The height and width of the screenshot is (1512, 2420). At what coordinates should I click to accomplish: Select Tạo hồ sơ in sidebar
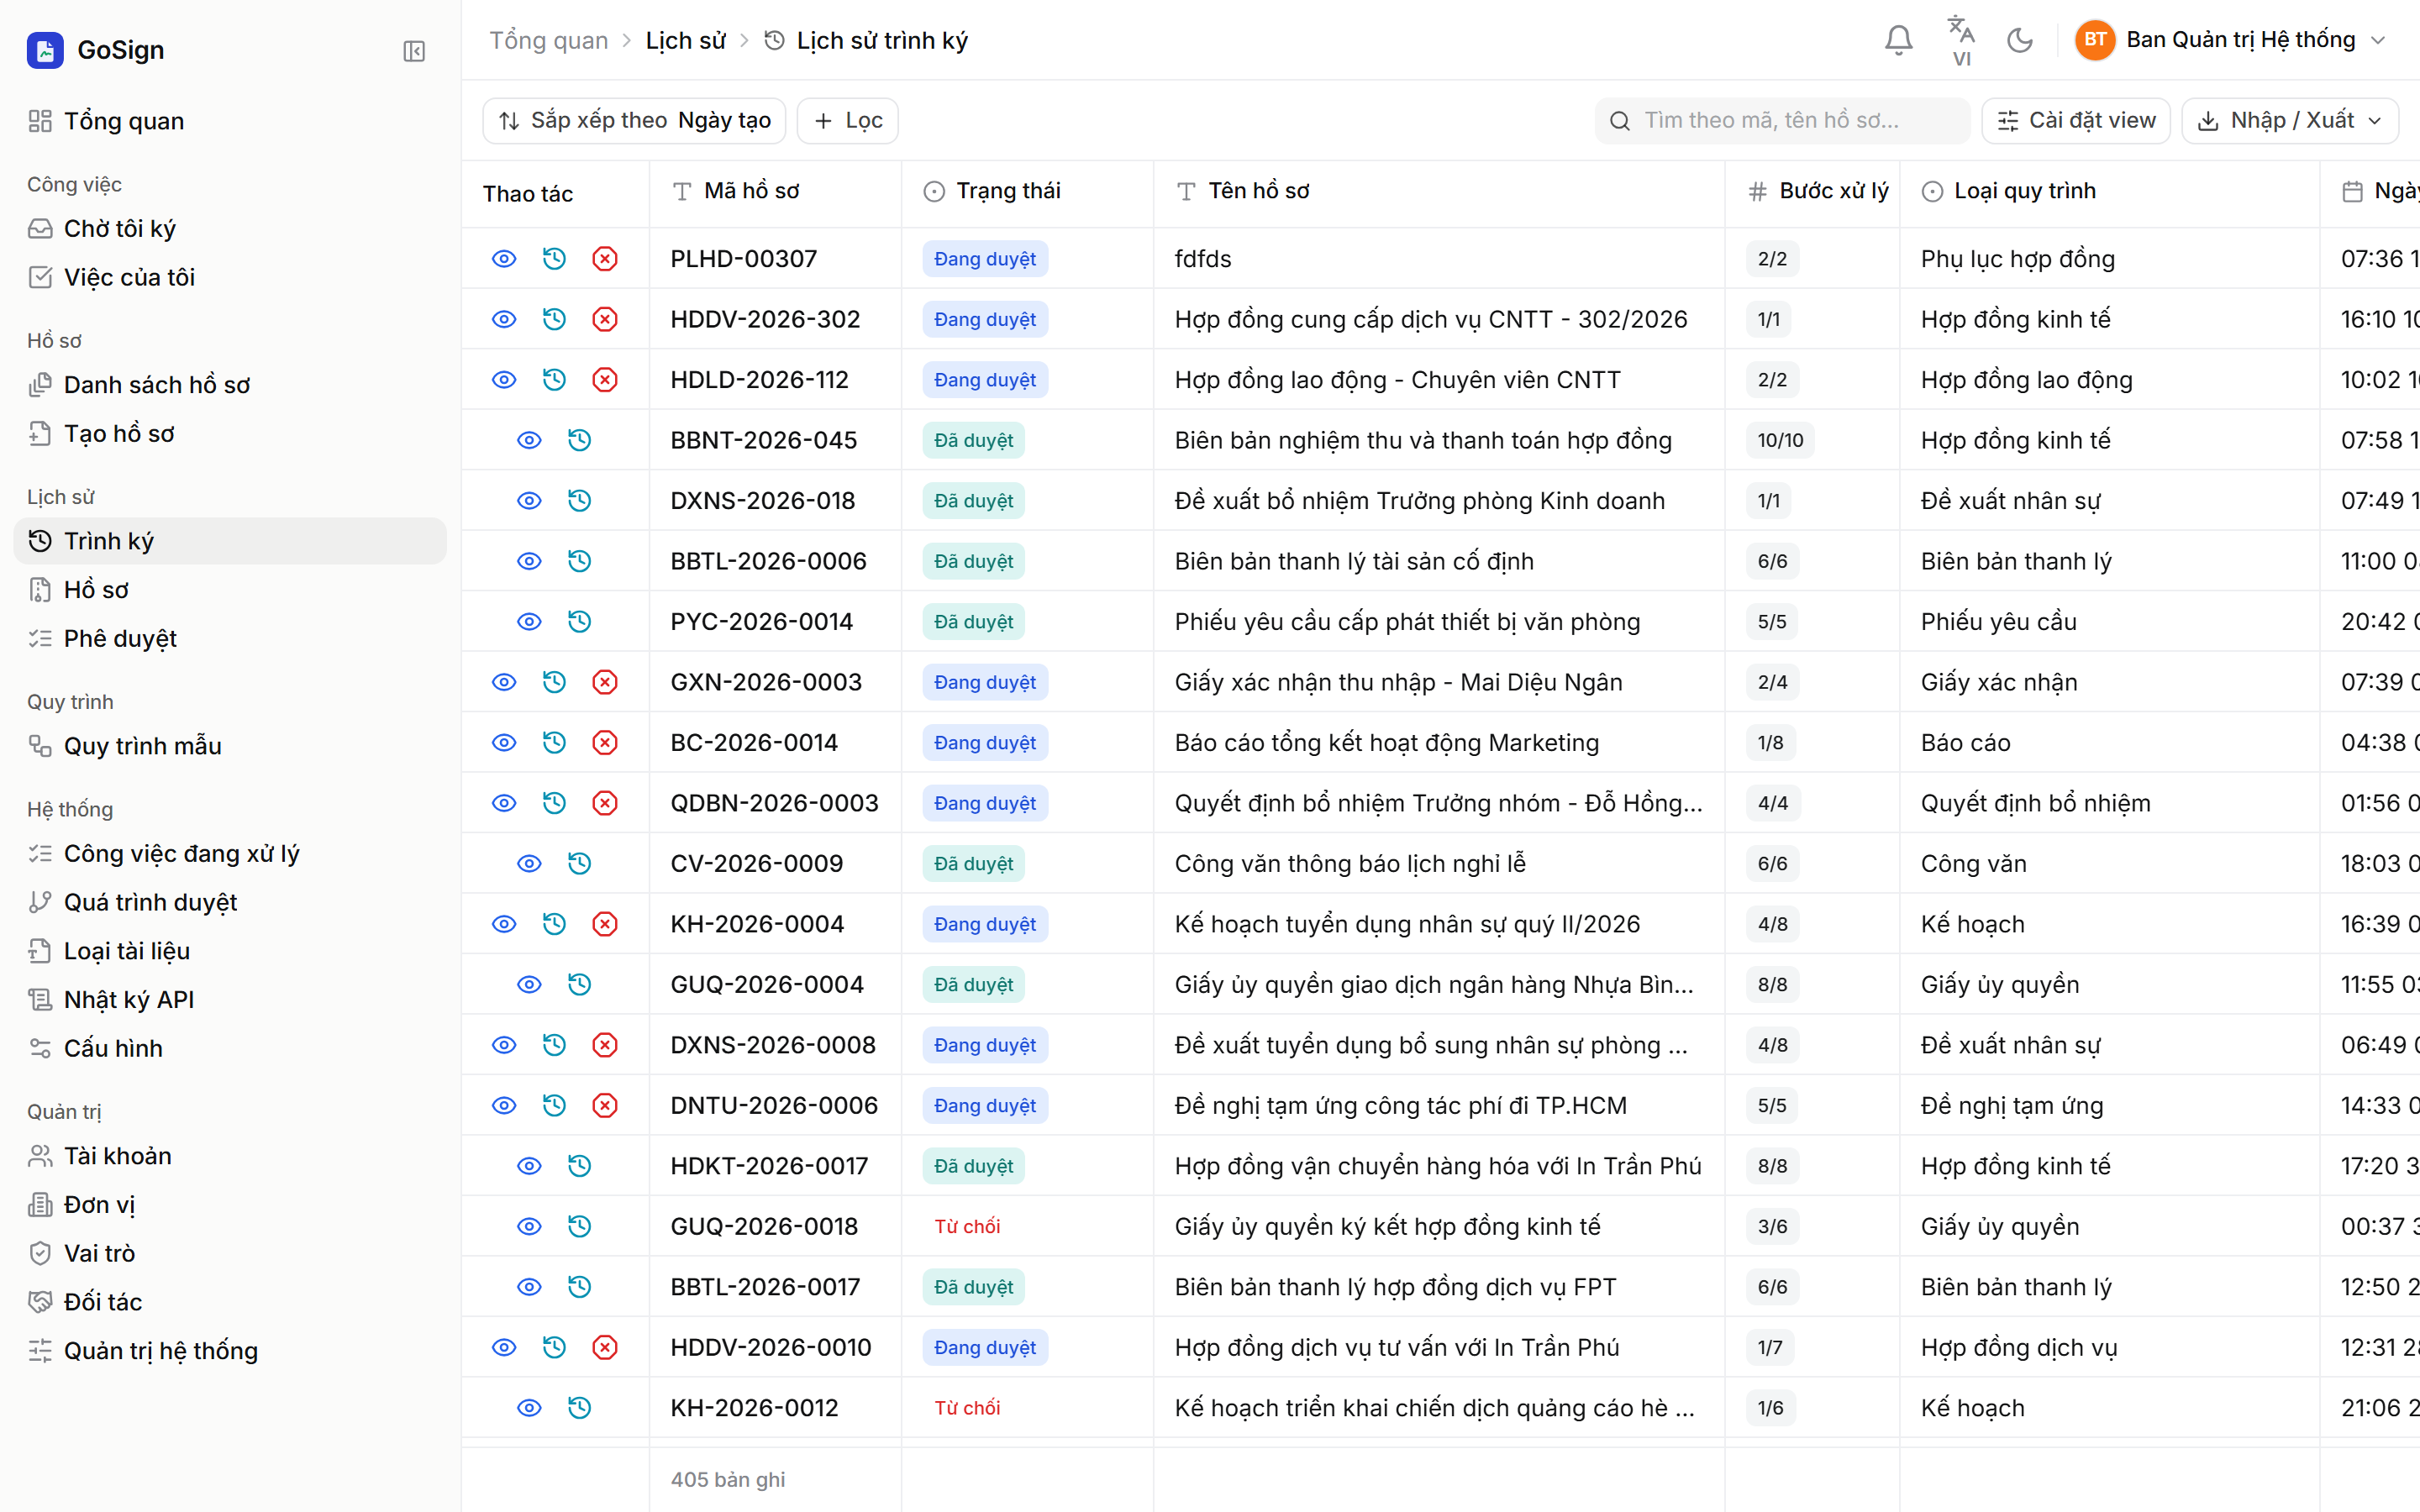(229, 434)
